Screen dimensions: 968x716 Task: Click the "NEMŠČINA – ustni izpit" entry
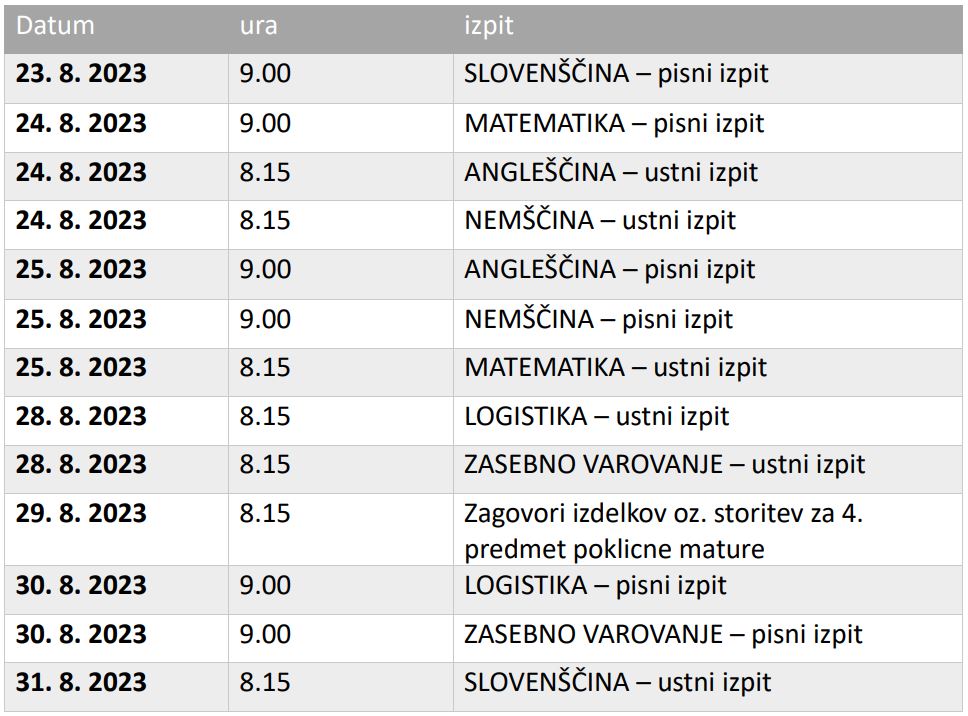(600, 220)
